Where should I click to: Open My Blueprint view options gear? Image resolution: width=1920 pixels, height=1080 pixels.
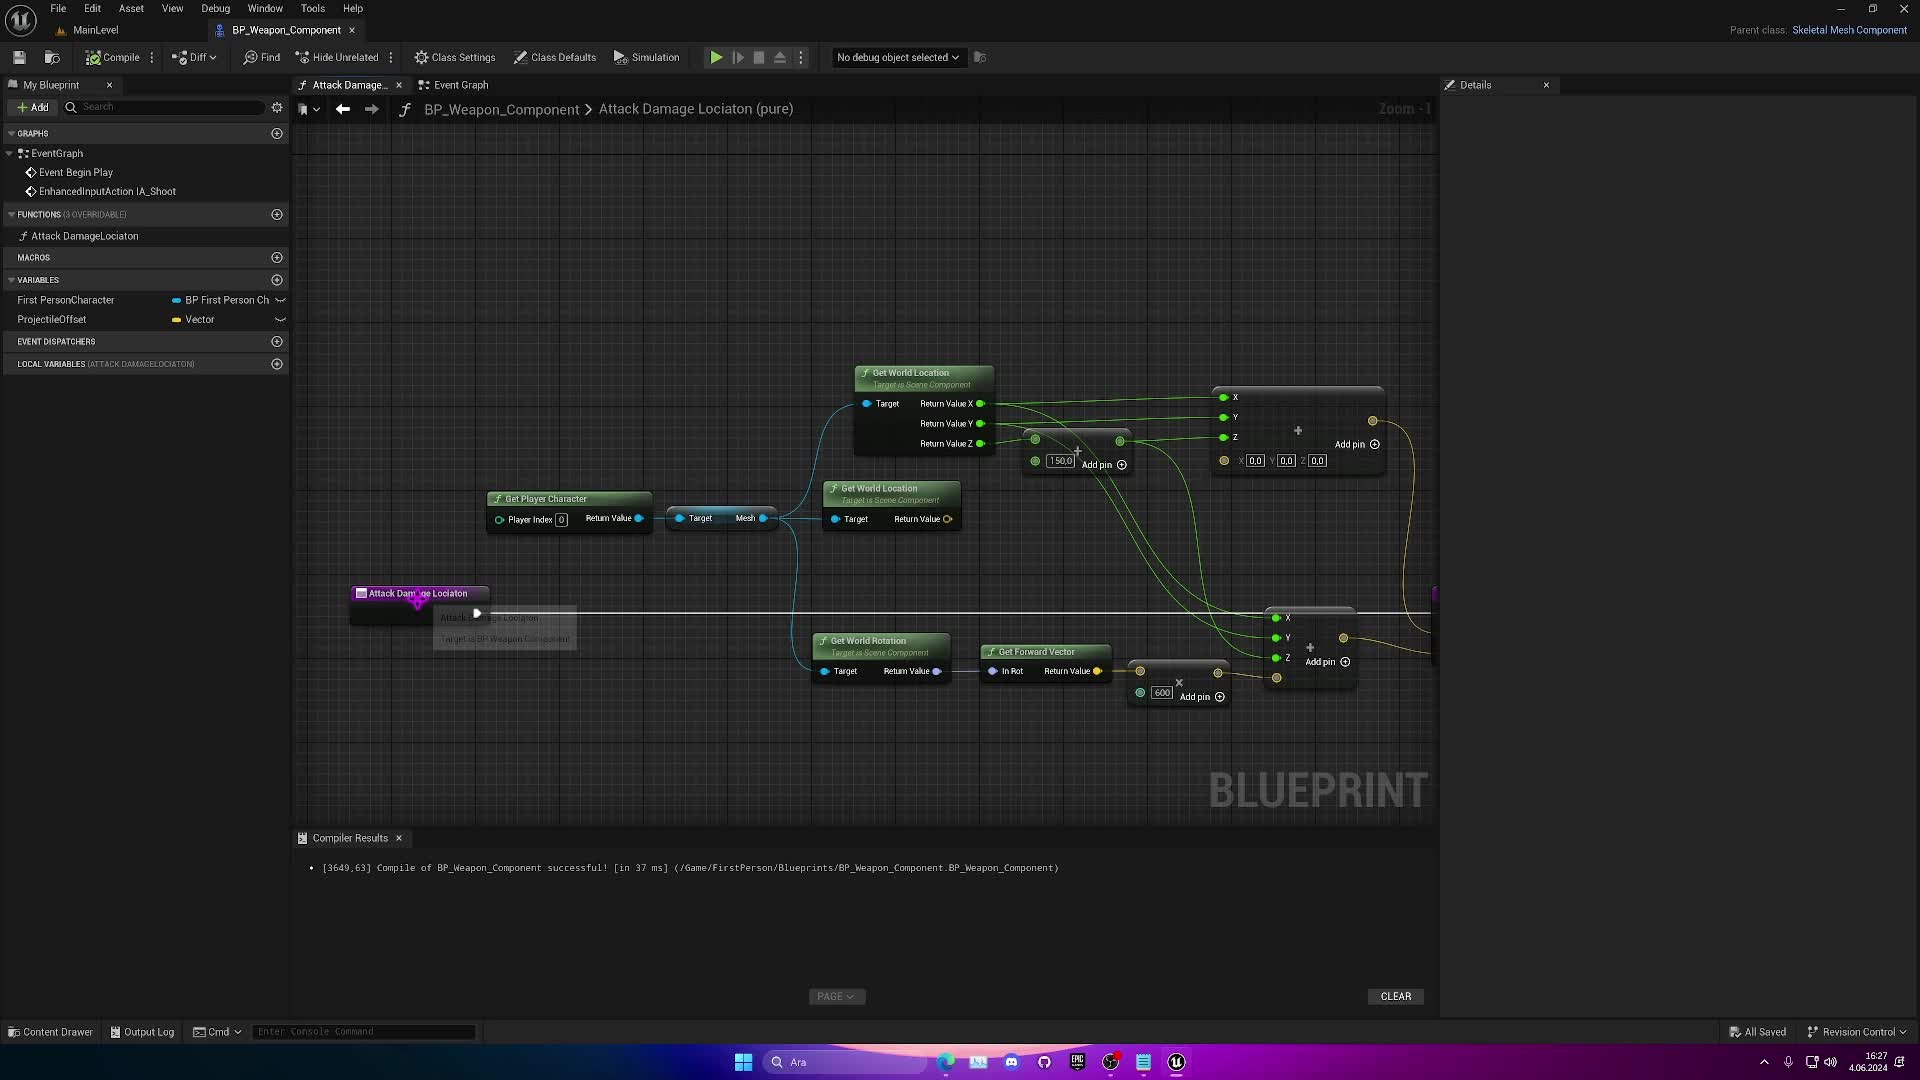277,107
